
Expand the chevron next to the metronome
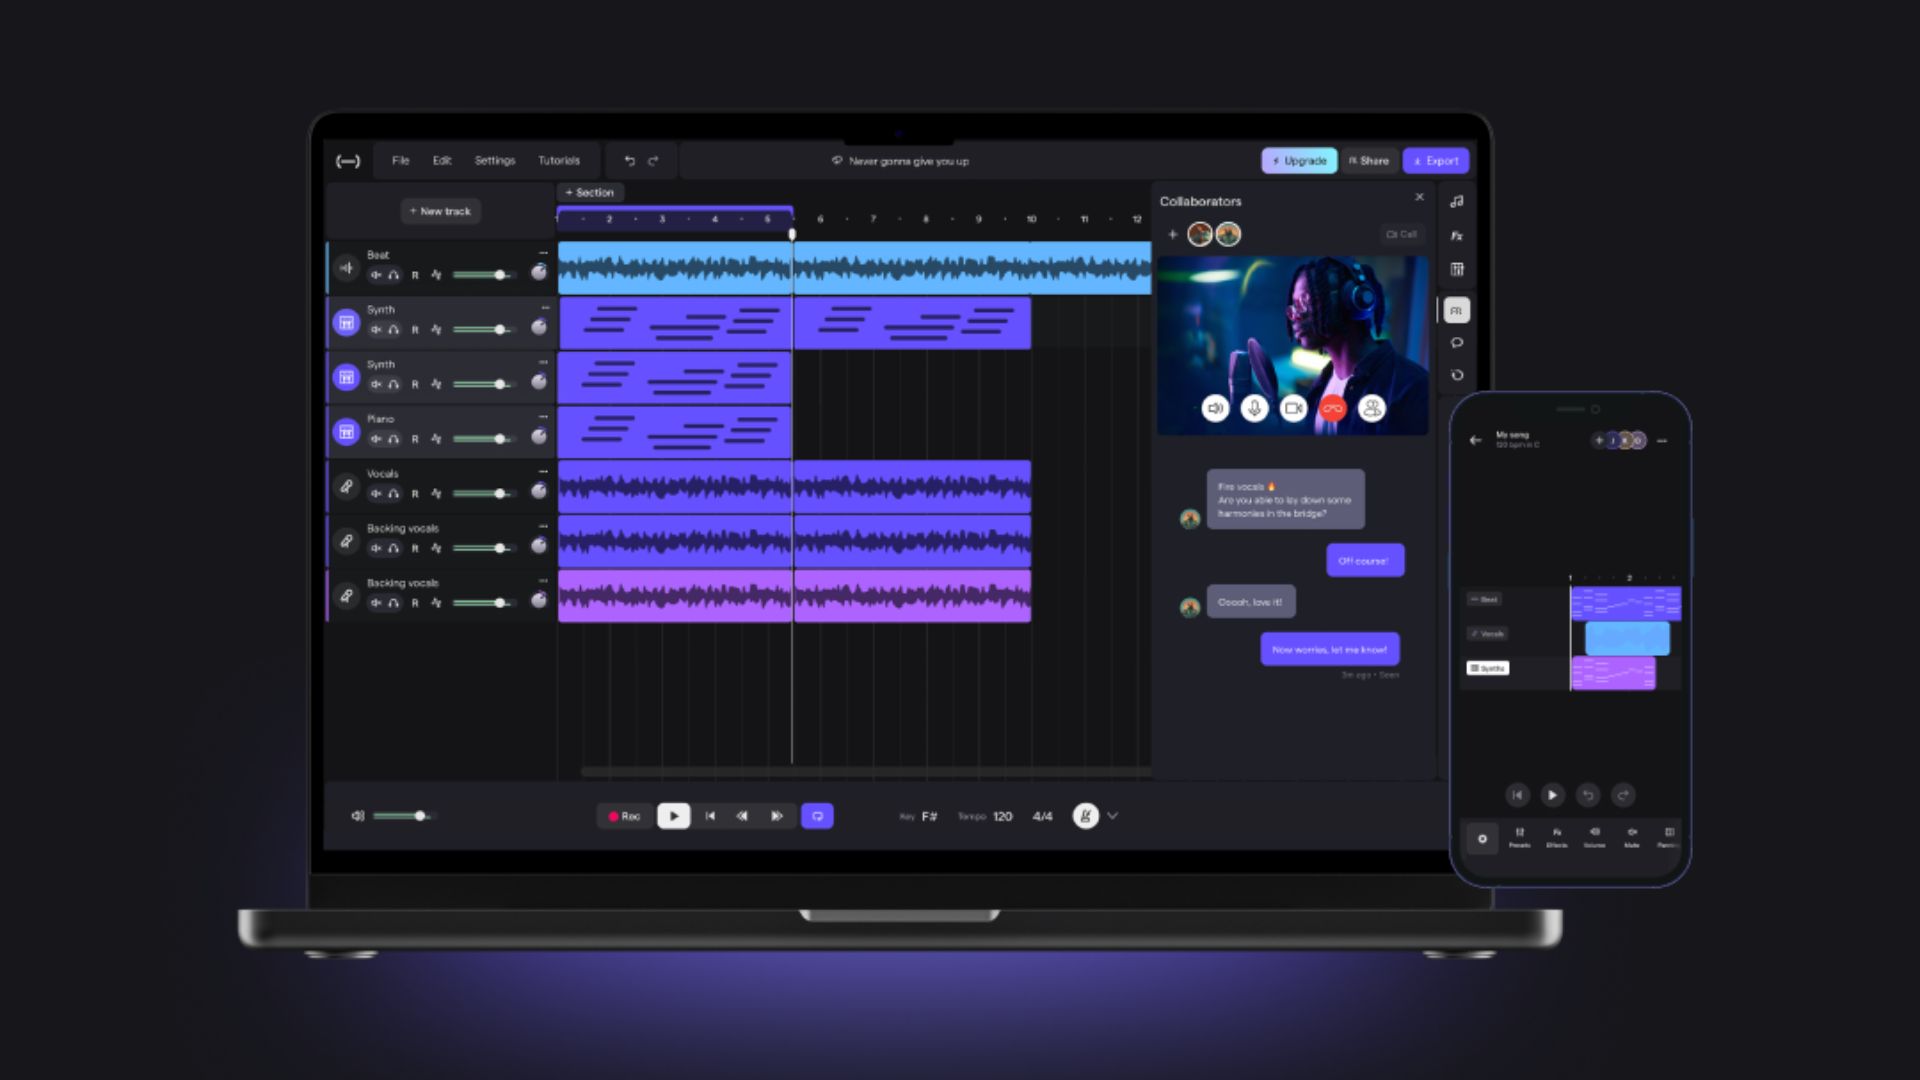coord(1111,816)
